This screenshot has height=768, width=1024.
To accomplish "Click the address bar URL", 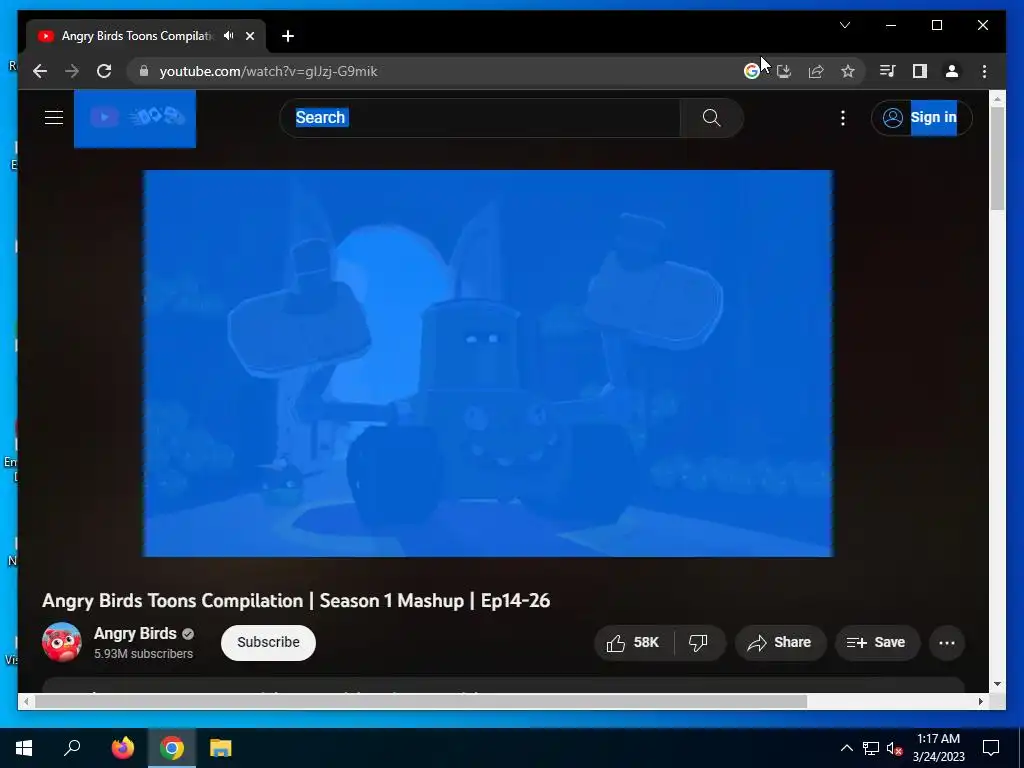I will click(268, 71).
